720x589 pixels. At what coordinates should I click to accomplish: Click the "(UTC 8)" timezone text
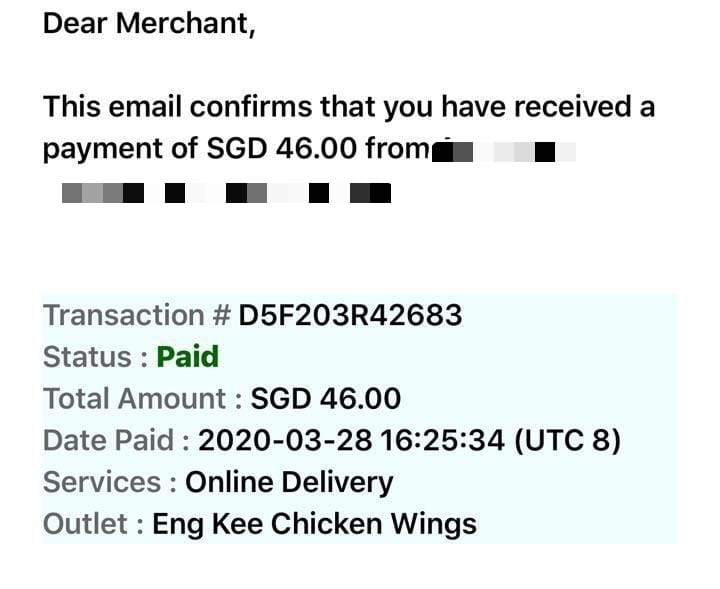tap(567, 441)
